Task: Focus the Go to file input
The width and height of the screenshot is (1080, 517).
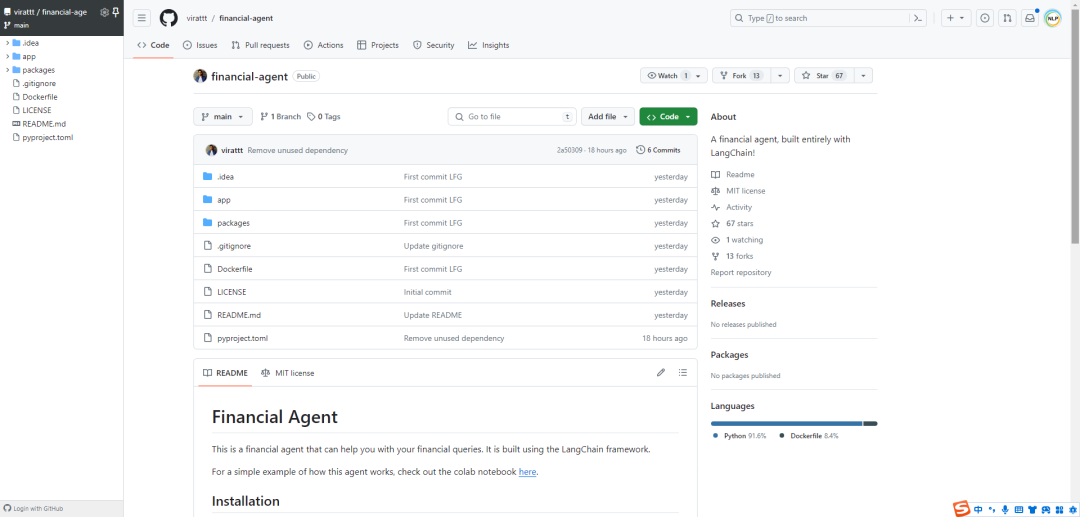Action: click(x=512, y=116)
